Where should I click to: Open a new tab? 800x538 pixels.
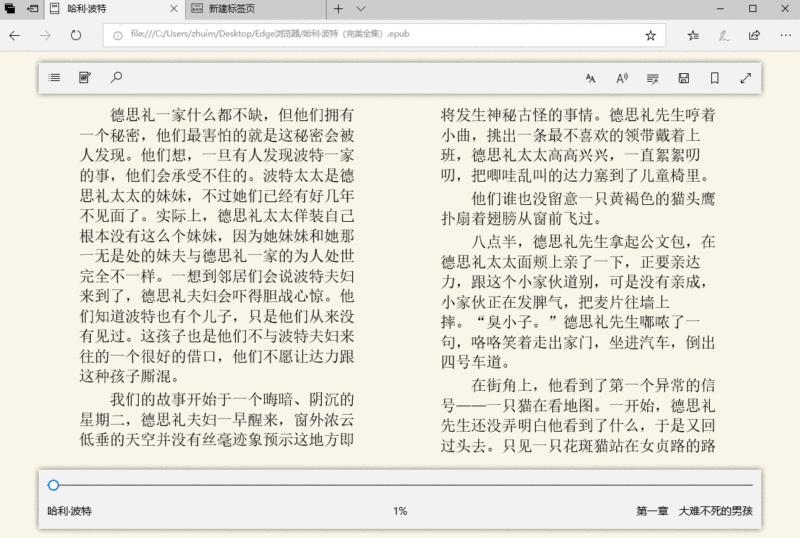click(x=338, y=8)
